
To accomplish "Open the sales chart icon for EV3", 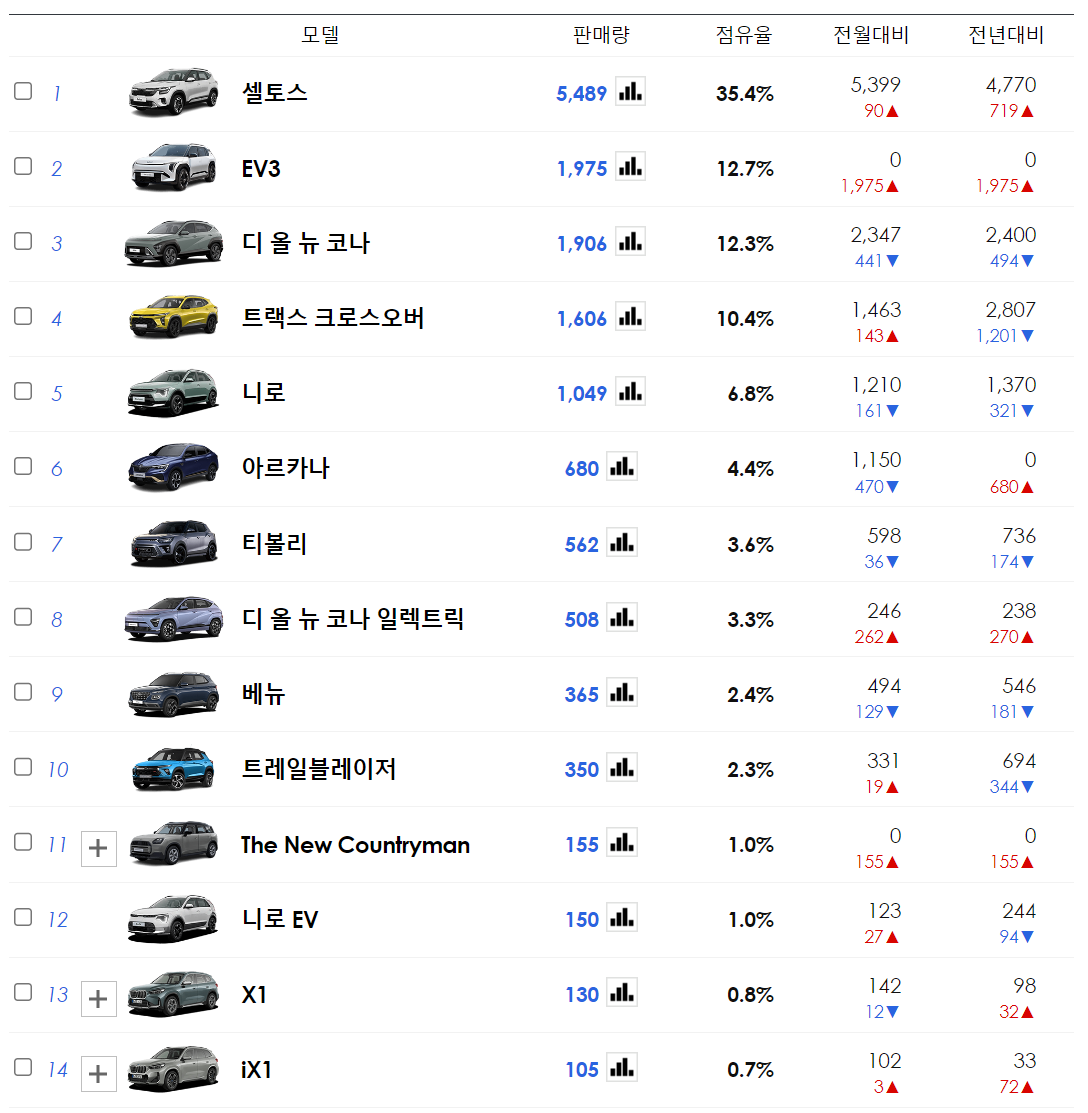I will point(630,166).
